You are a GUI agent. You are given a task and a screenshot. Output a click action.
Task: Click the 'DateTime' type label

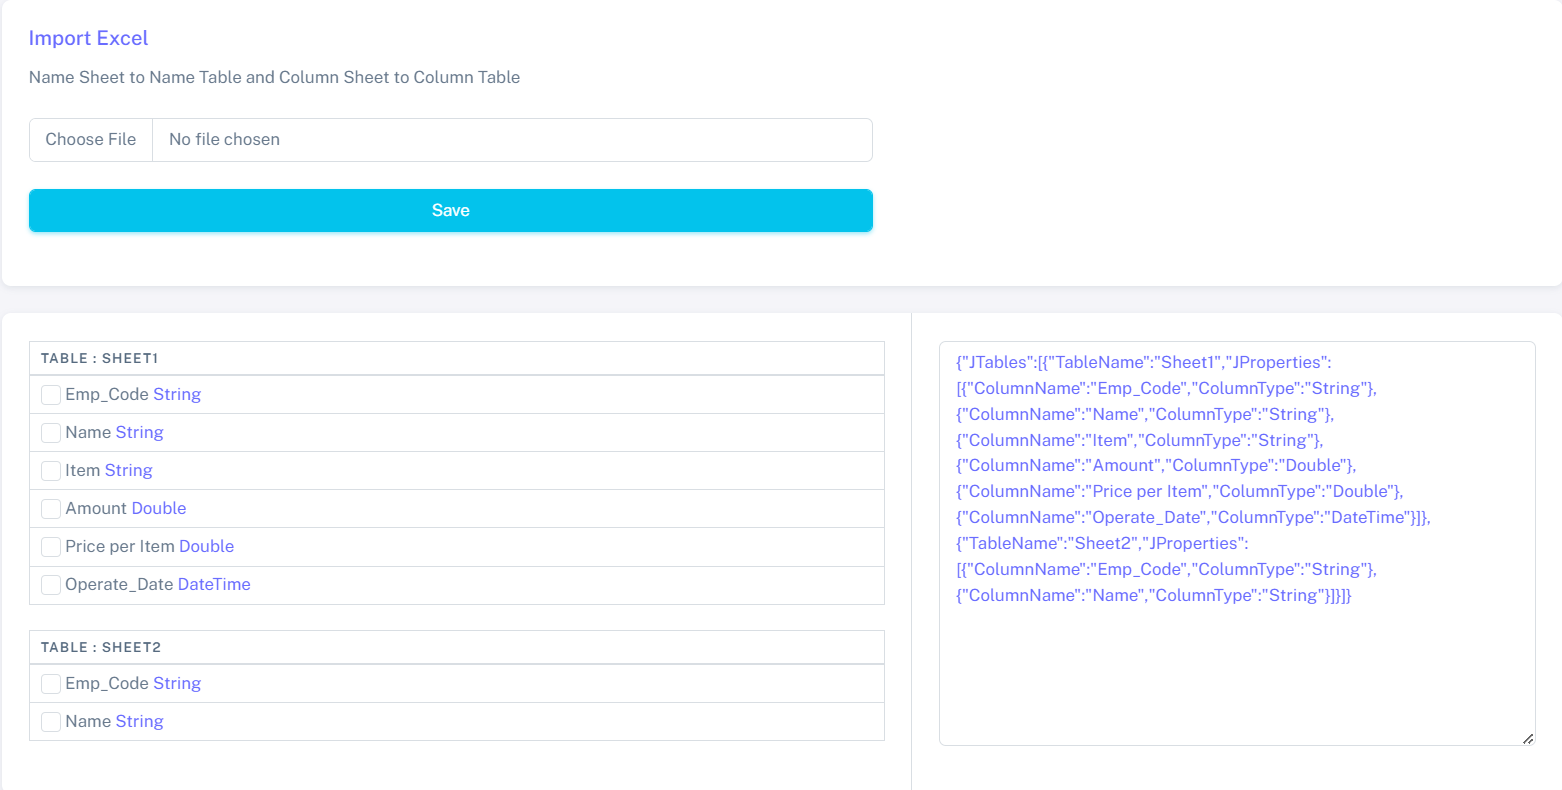point(214,584)
